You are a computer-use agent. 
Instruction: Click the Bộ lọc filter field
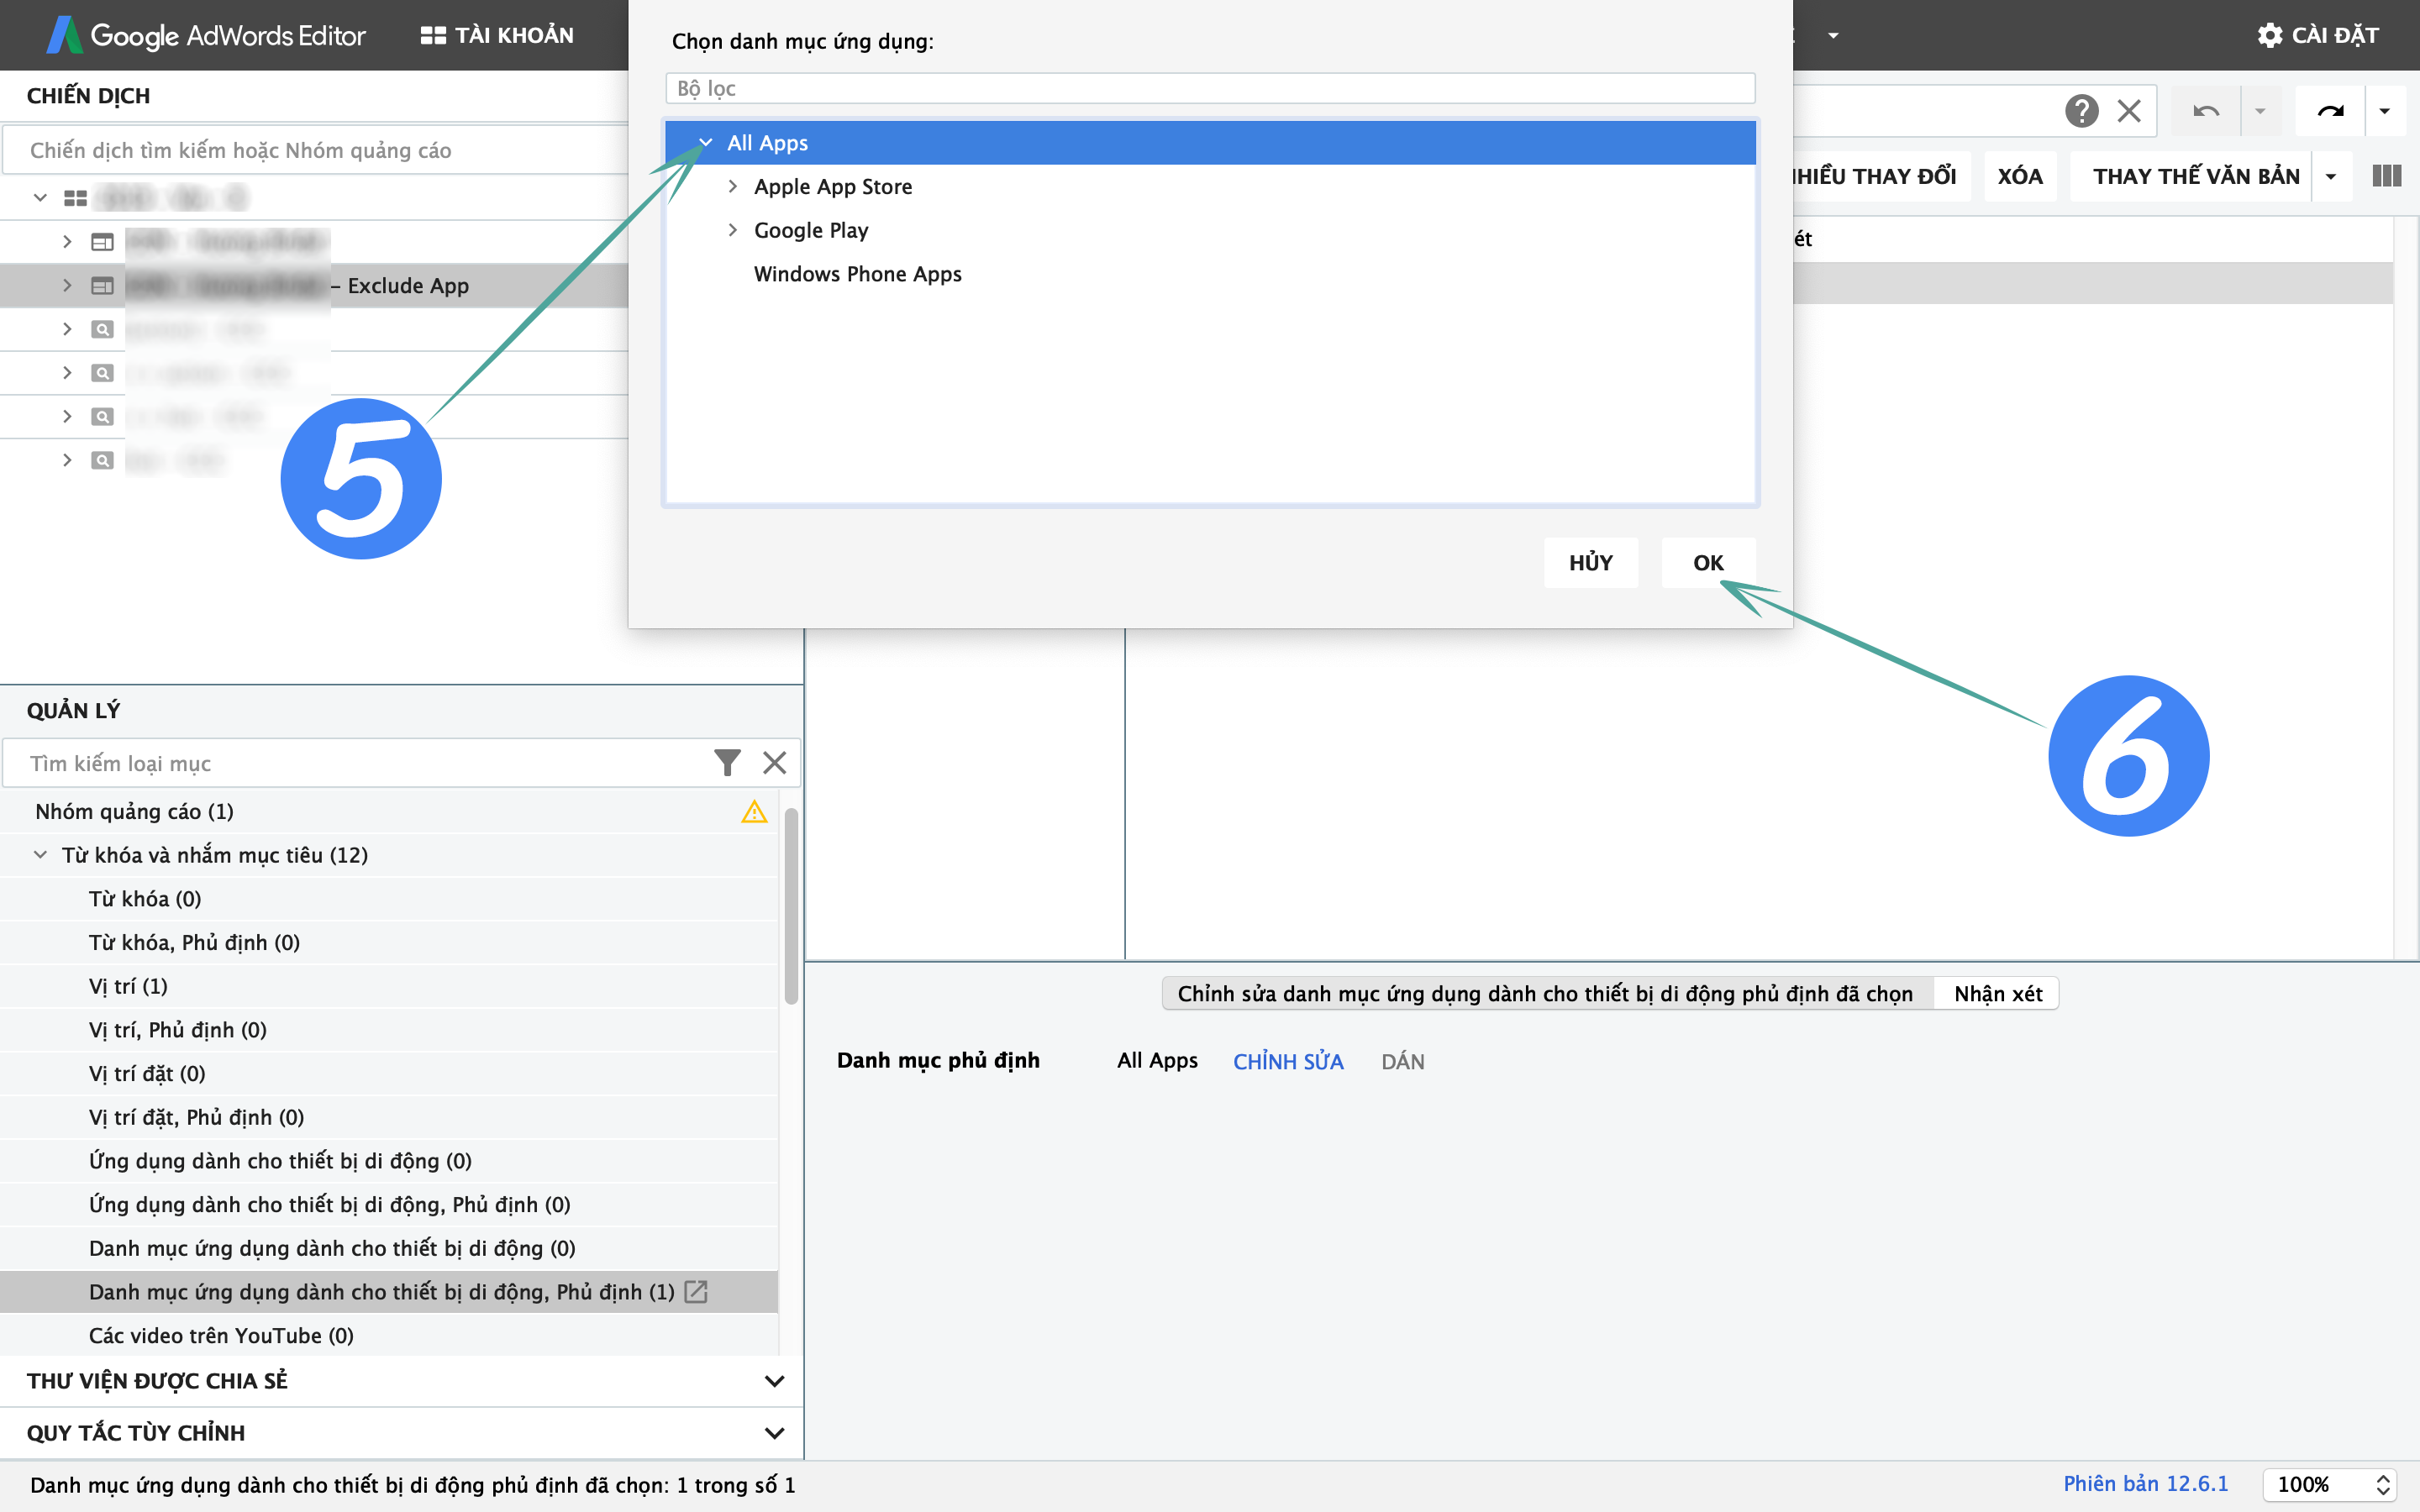coord(1210,88)
